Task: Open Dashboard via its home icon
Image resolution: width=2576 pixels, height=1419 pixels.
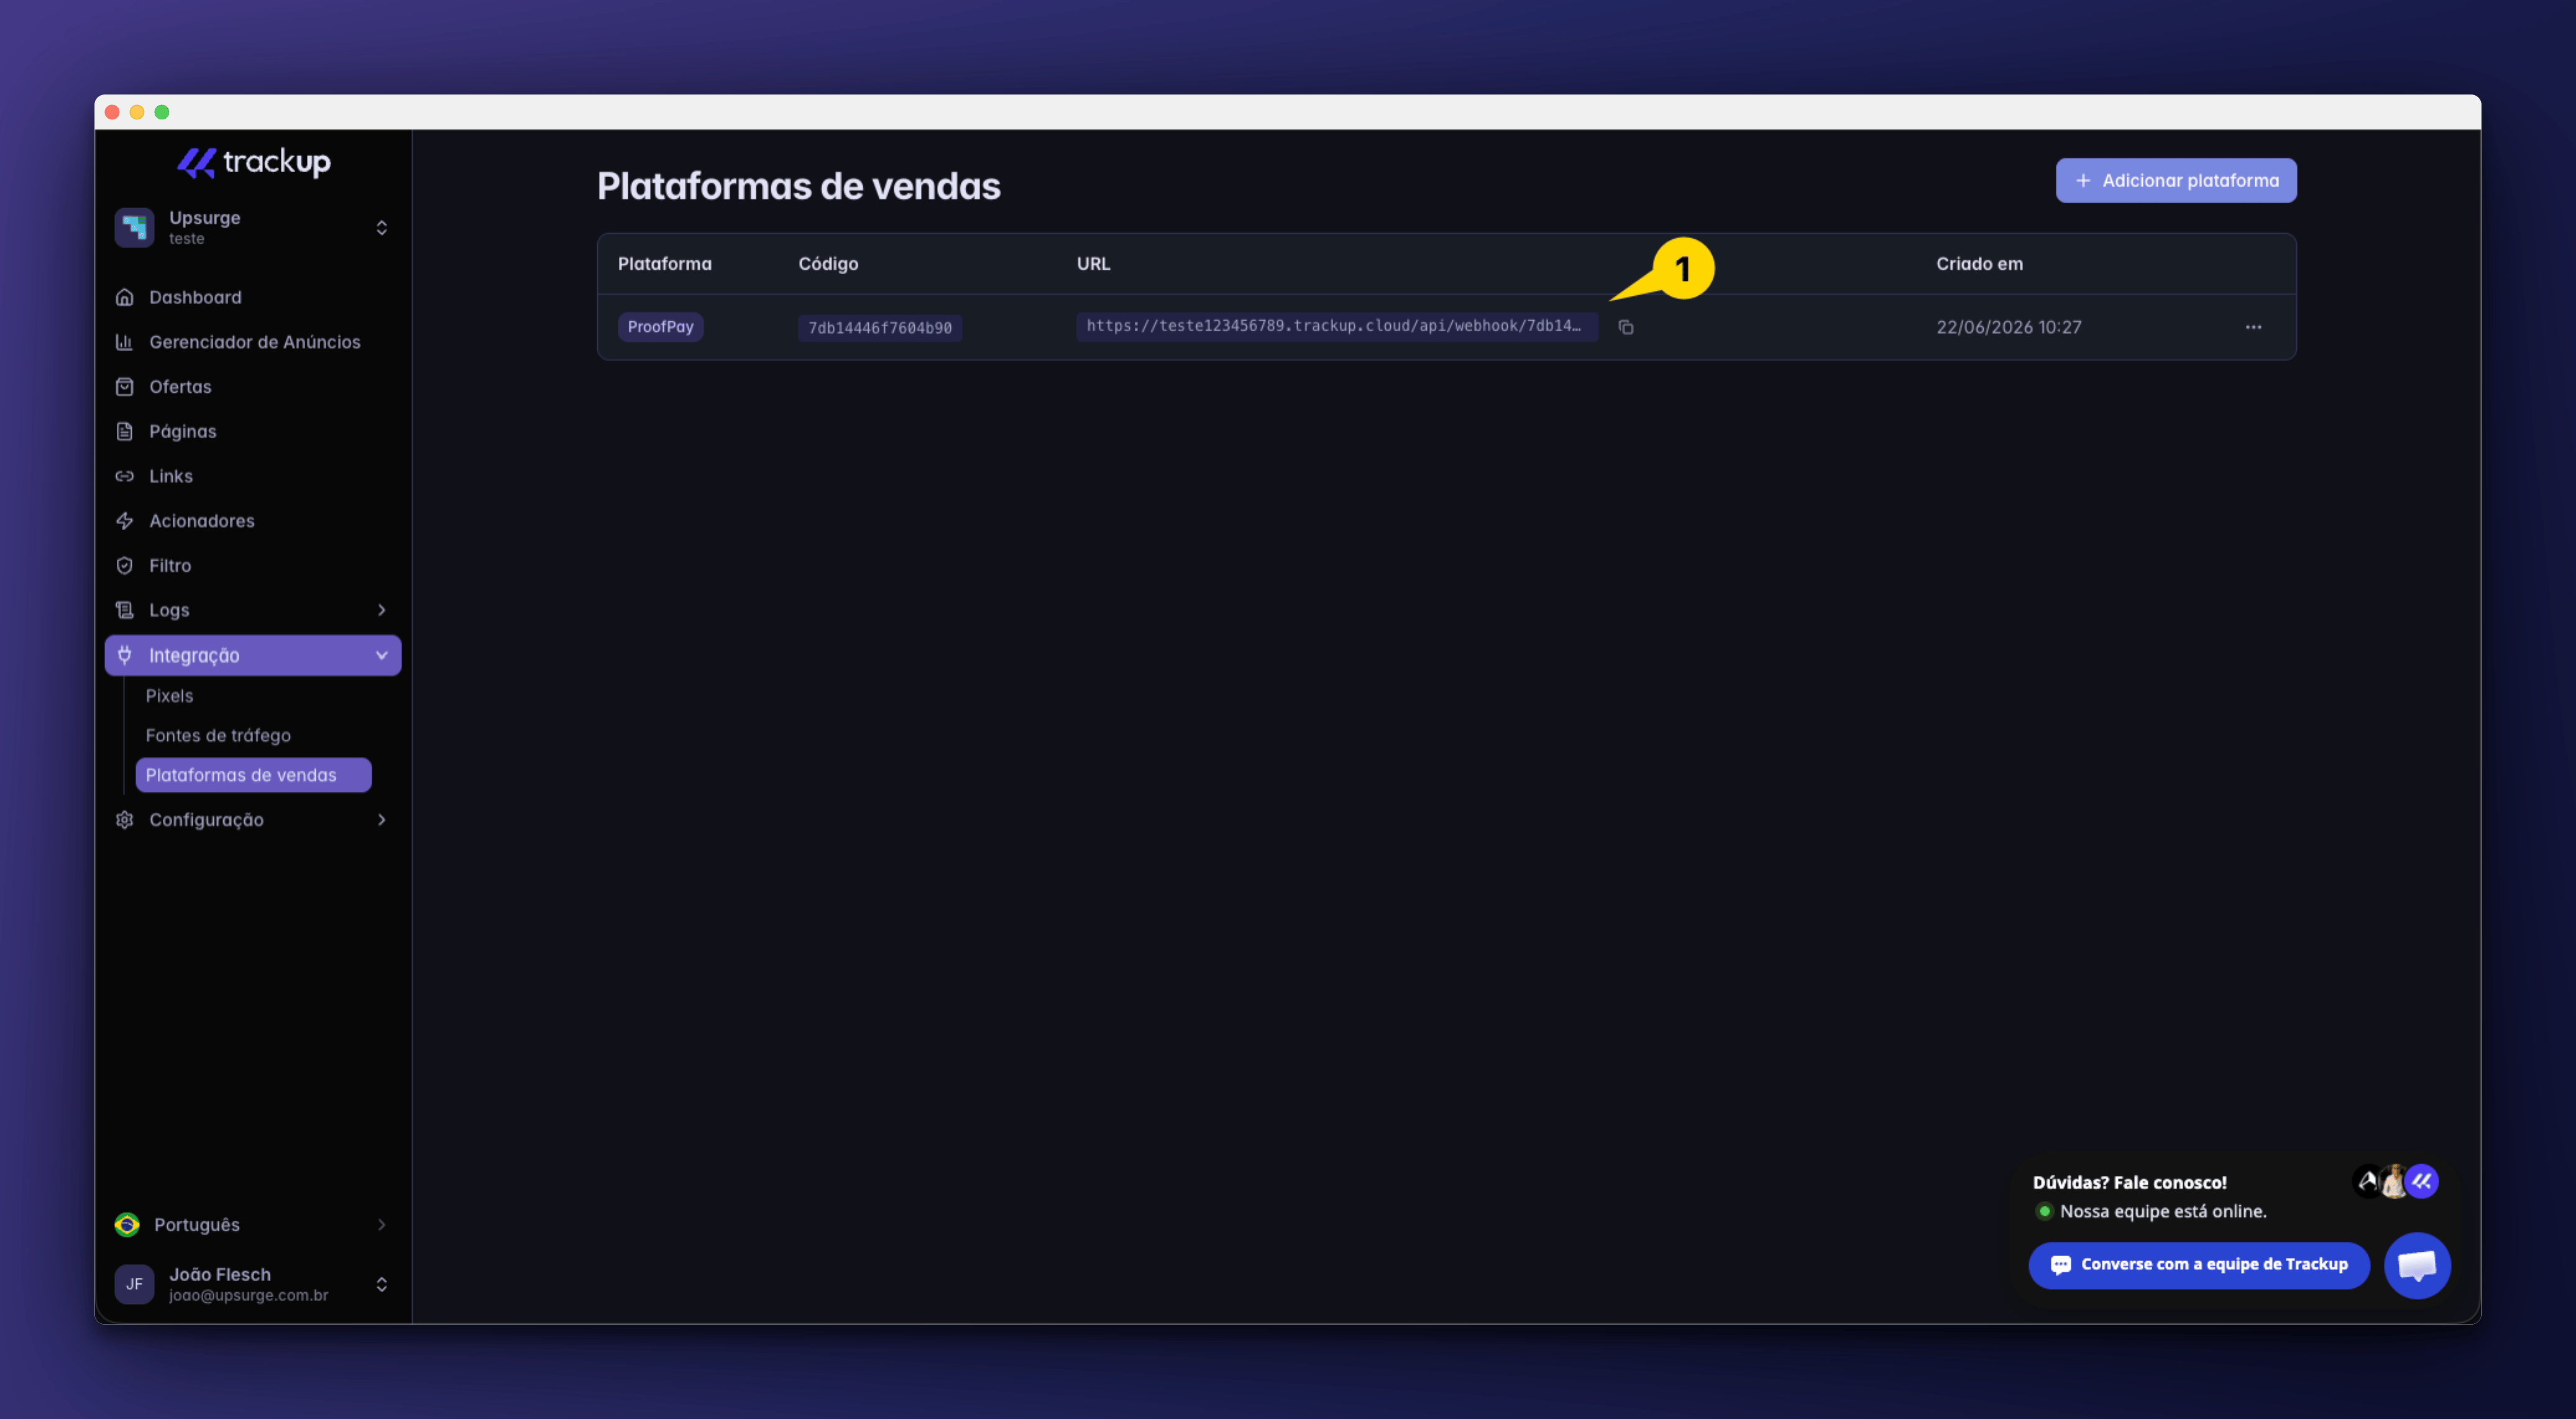Action: pos(125,297)
